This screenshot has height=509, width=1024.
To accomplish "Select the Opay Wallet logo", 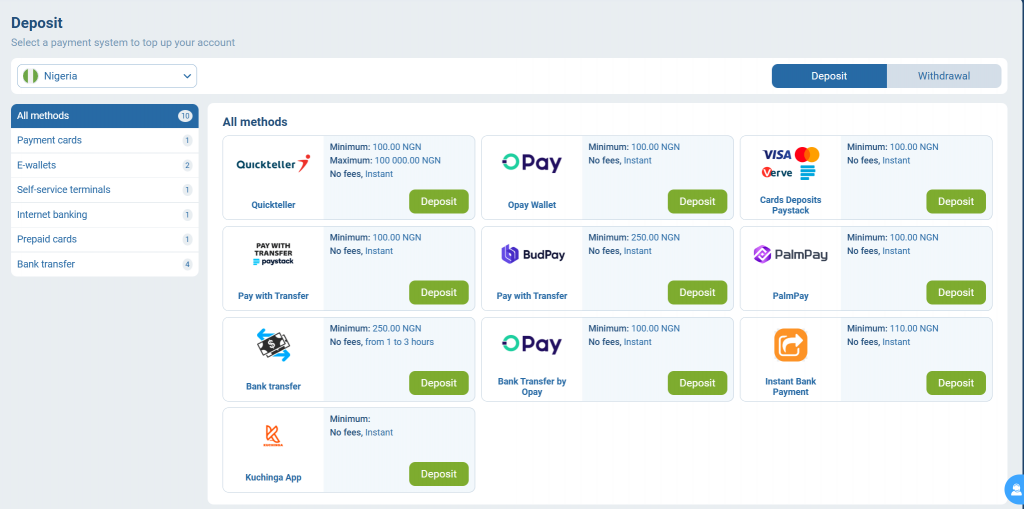I will (531, 163).
